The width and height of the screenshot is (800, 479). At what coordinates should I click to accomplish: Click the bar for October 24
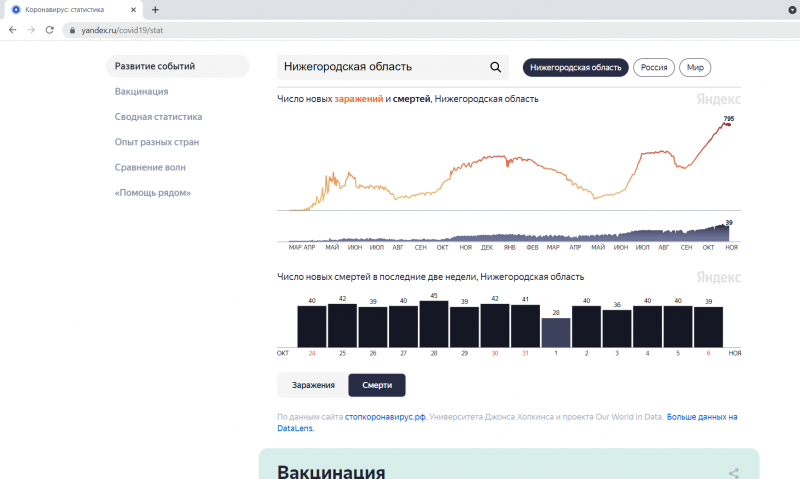tap(312, 326)
